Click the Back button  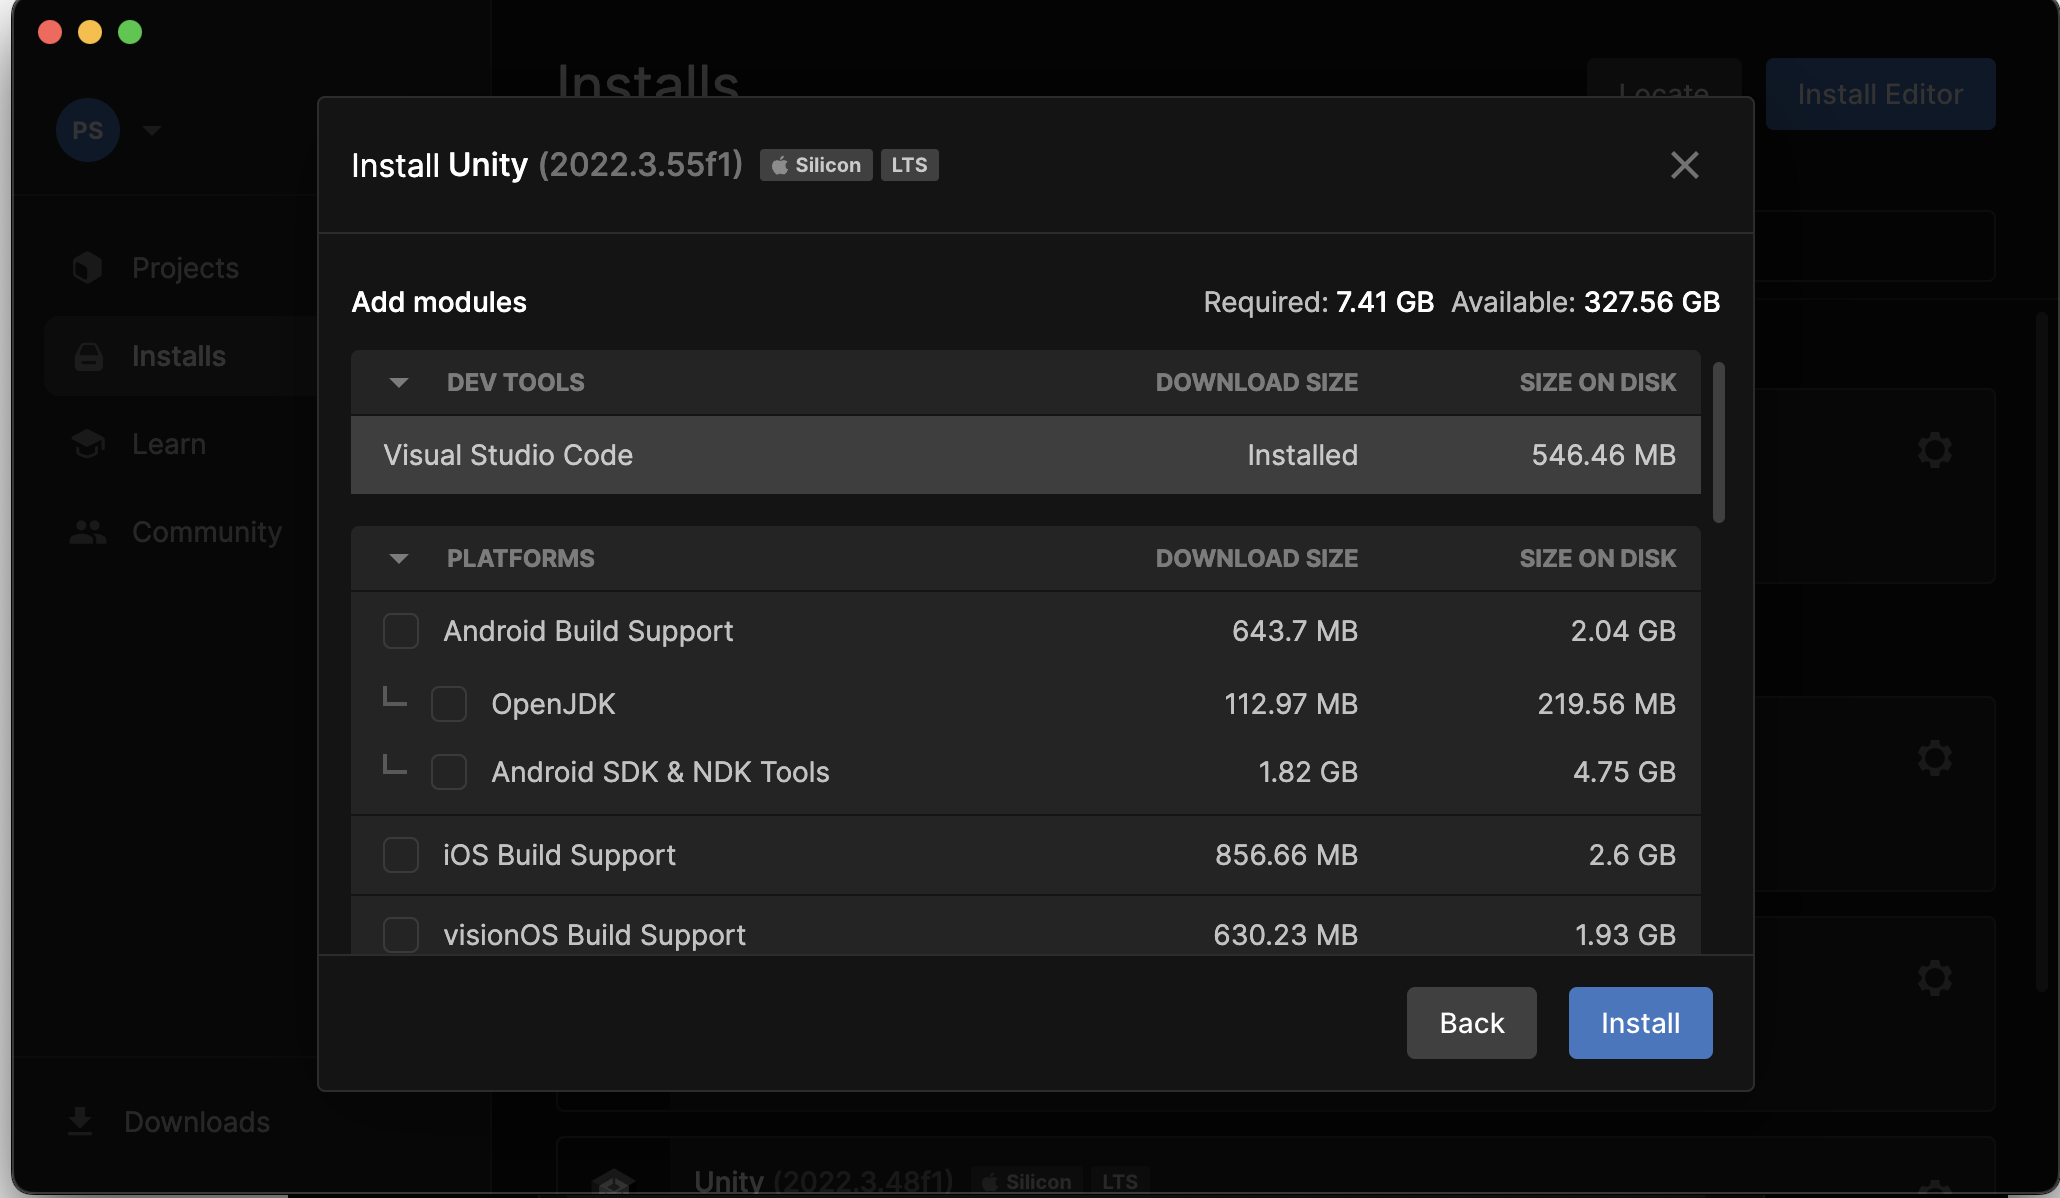tap(1471, 1023)
